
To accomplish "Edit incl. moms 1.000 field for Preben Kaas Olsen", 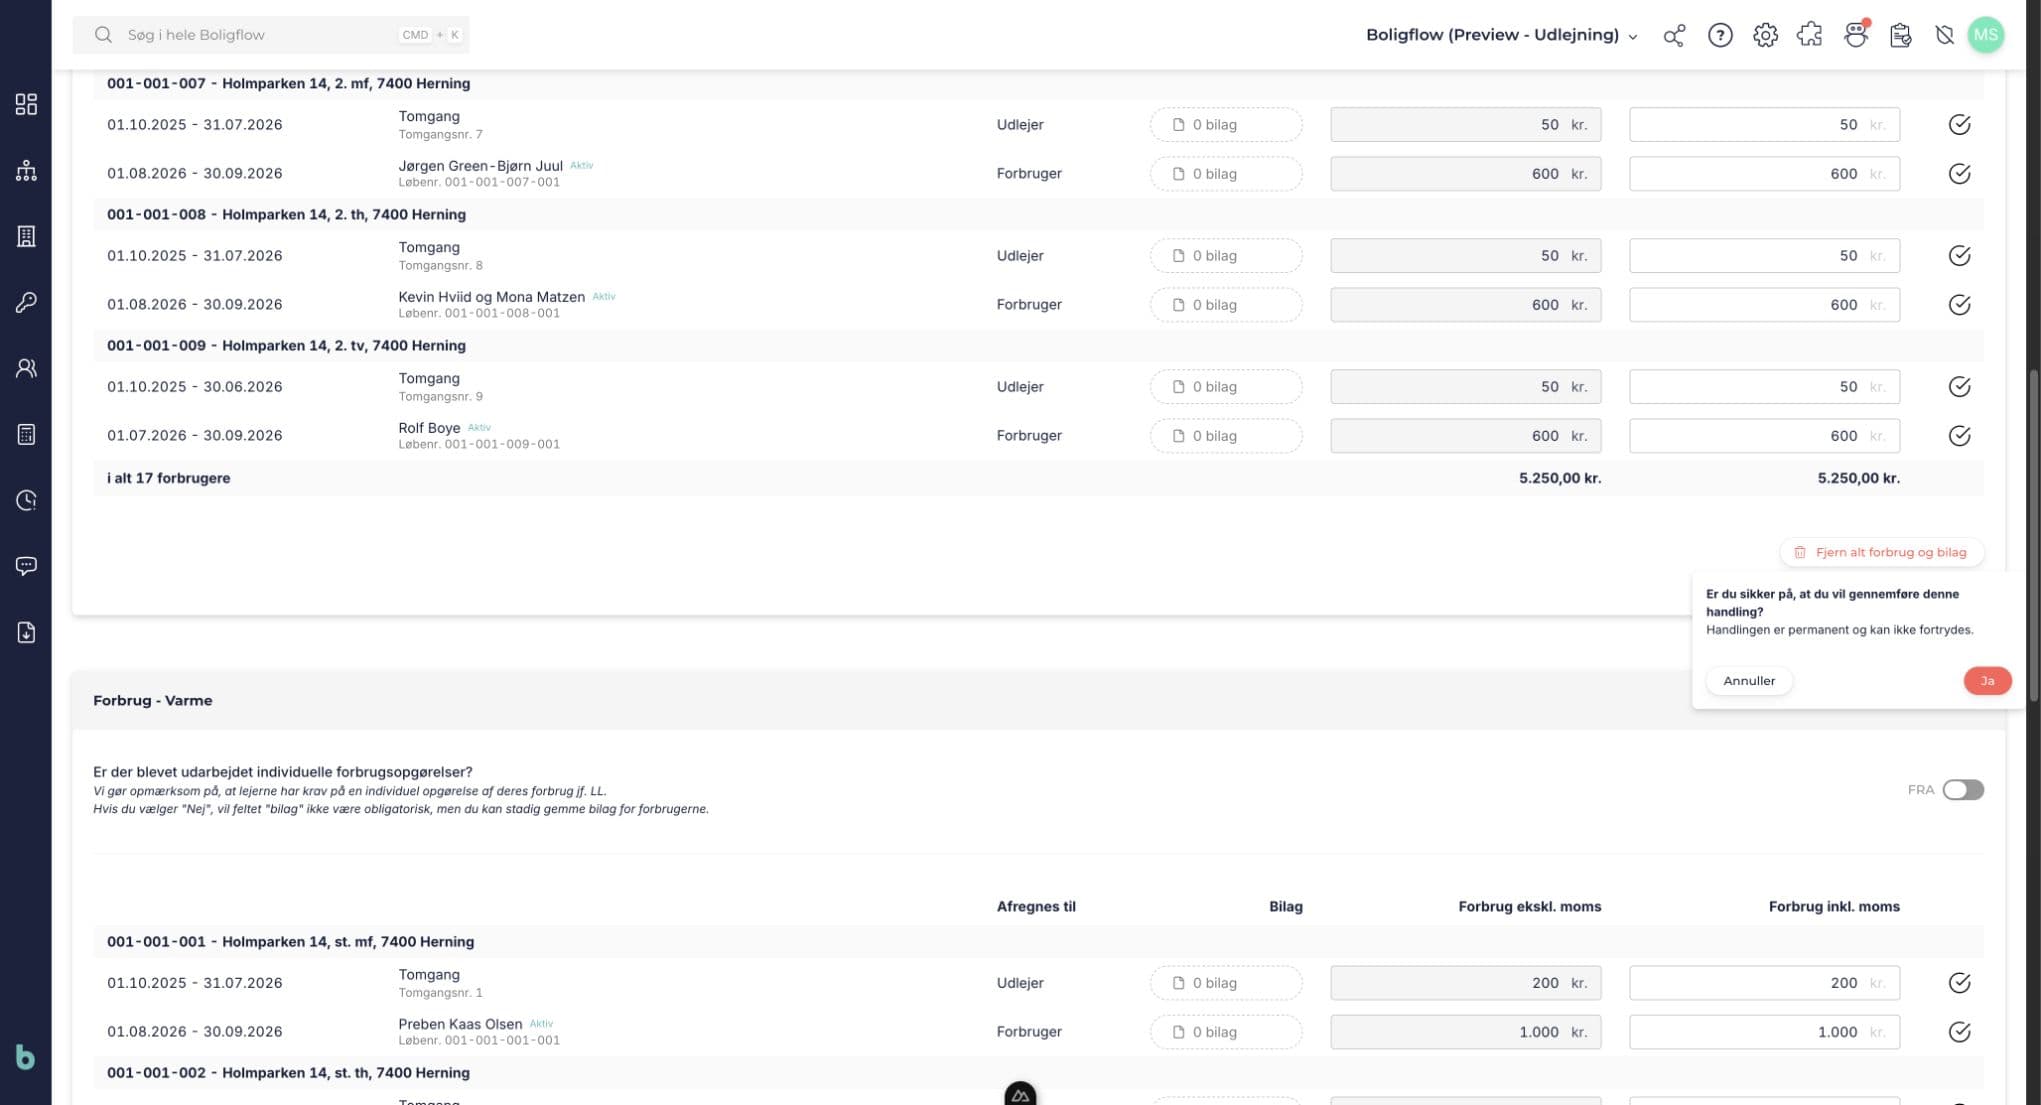I will [1764, 1032].
